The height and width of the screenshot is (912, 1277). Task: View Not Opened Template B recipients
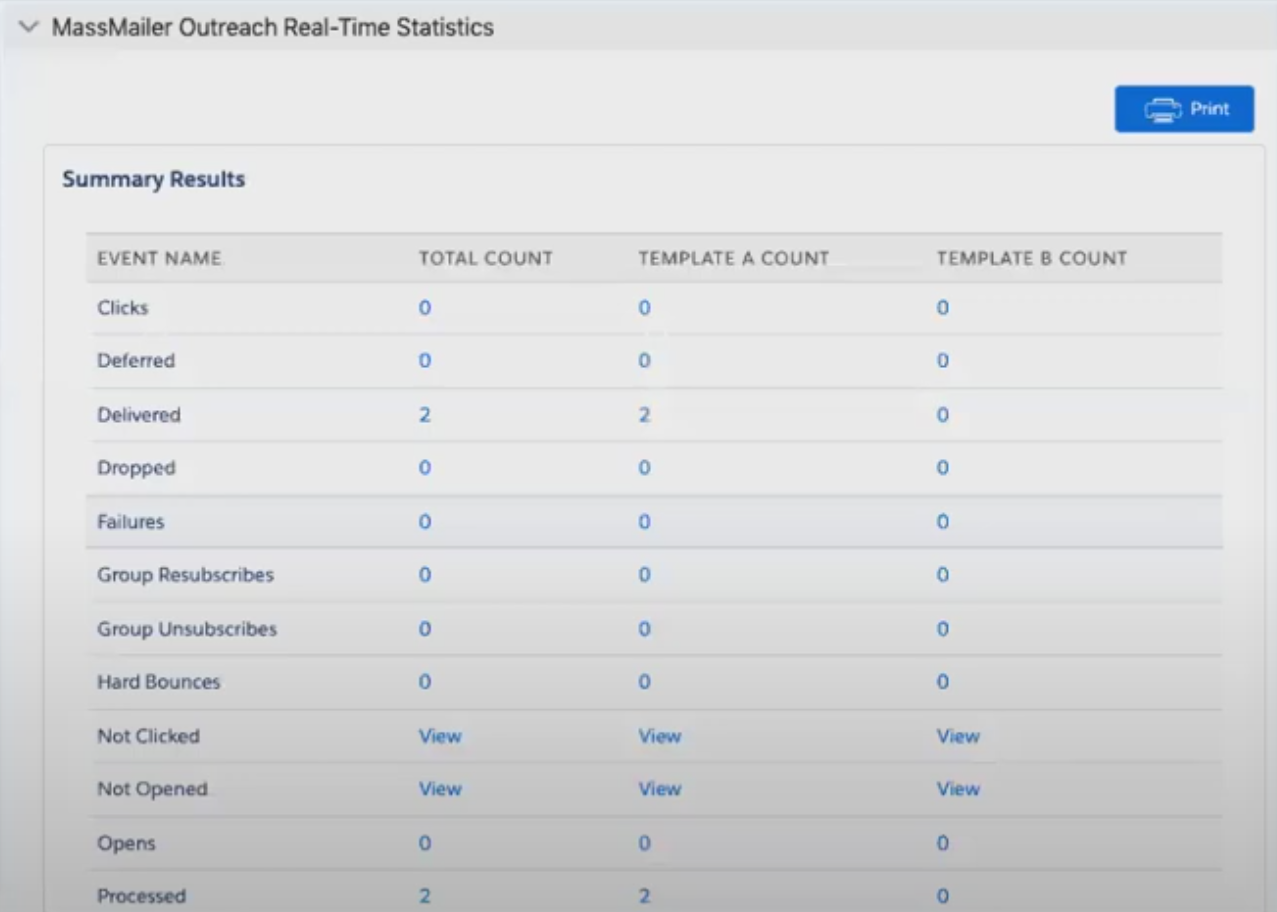(958, 789)
